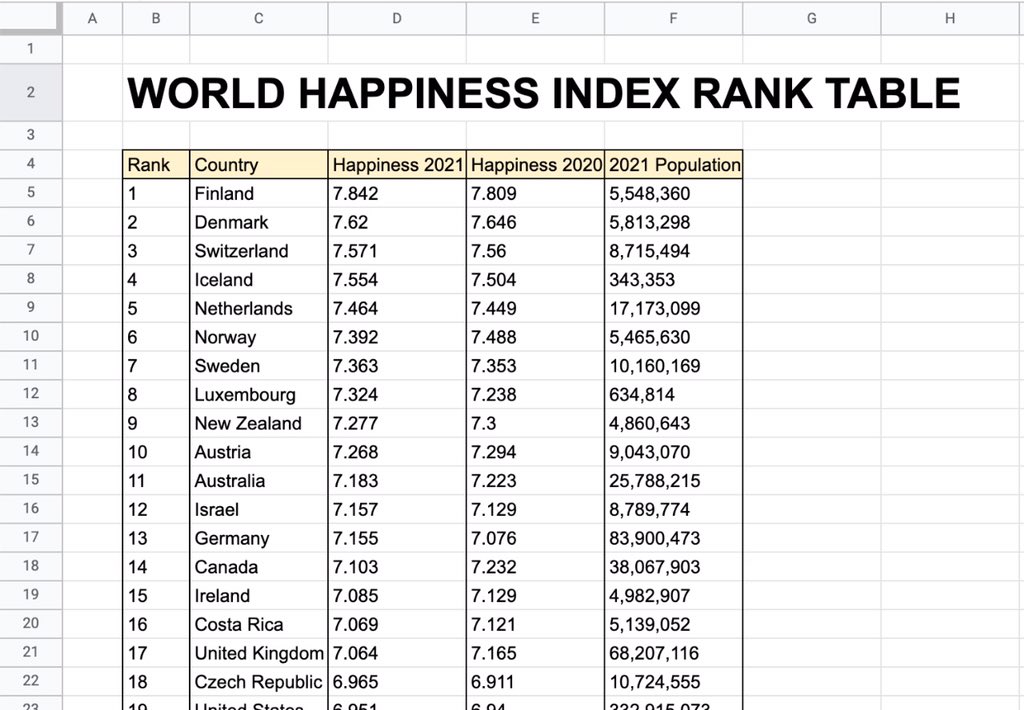This screenshot has width=1024, height=710.
Task: Select the Sweden cell
Action: point(259,366)
